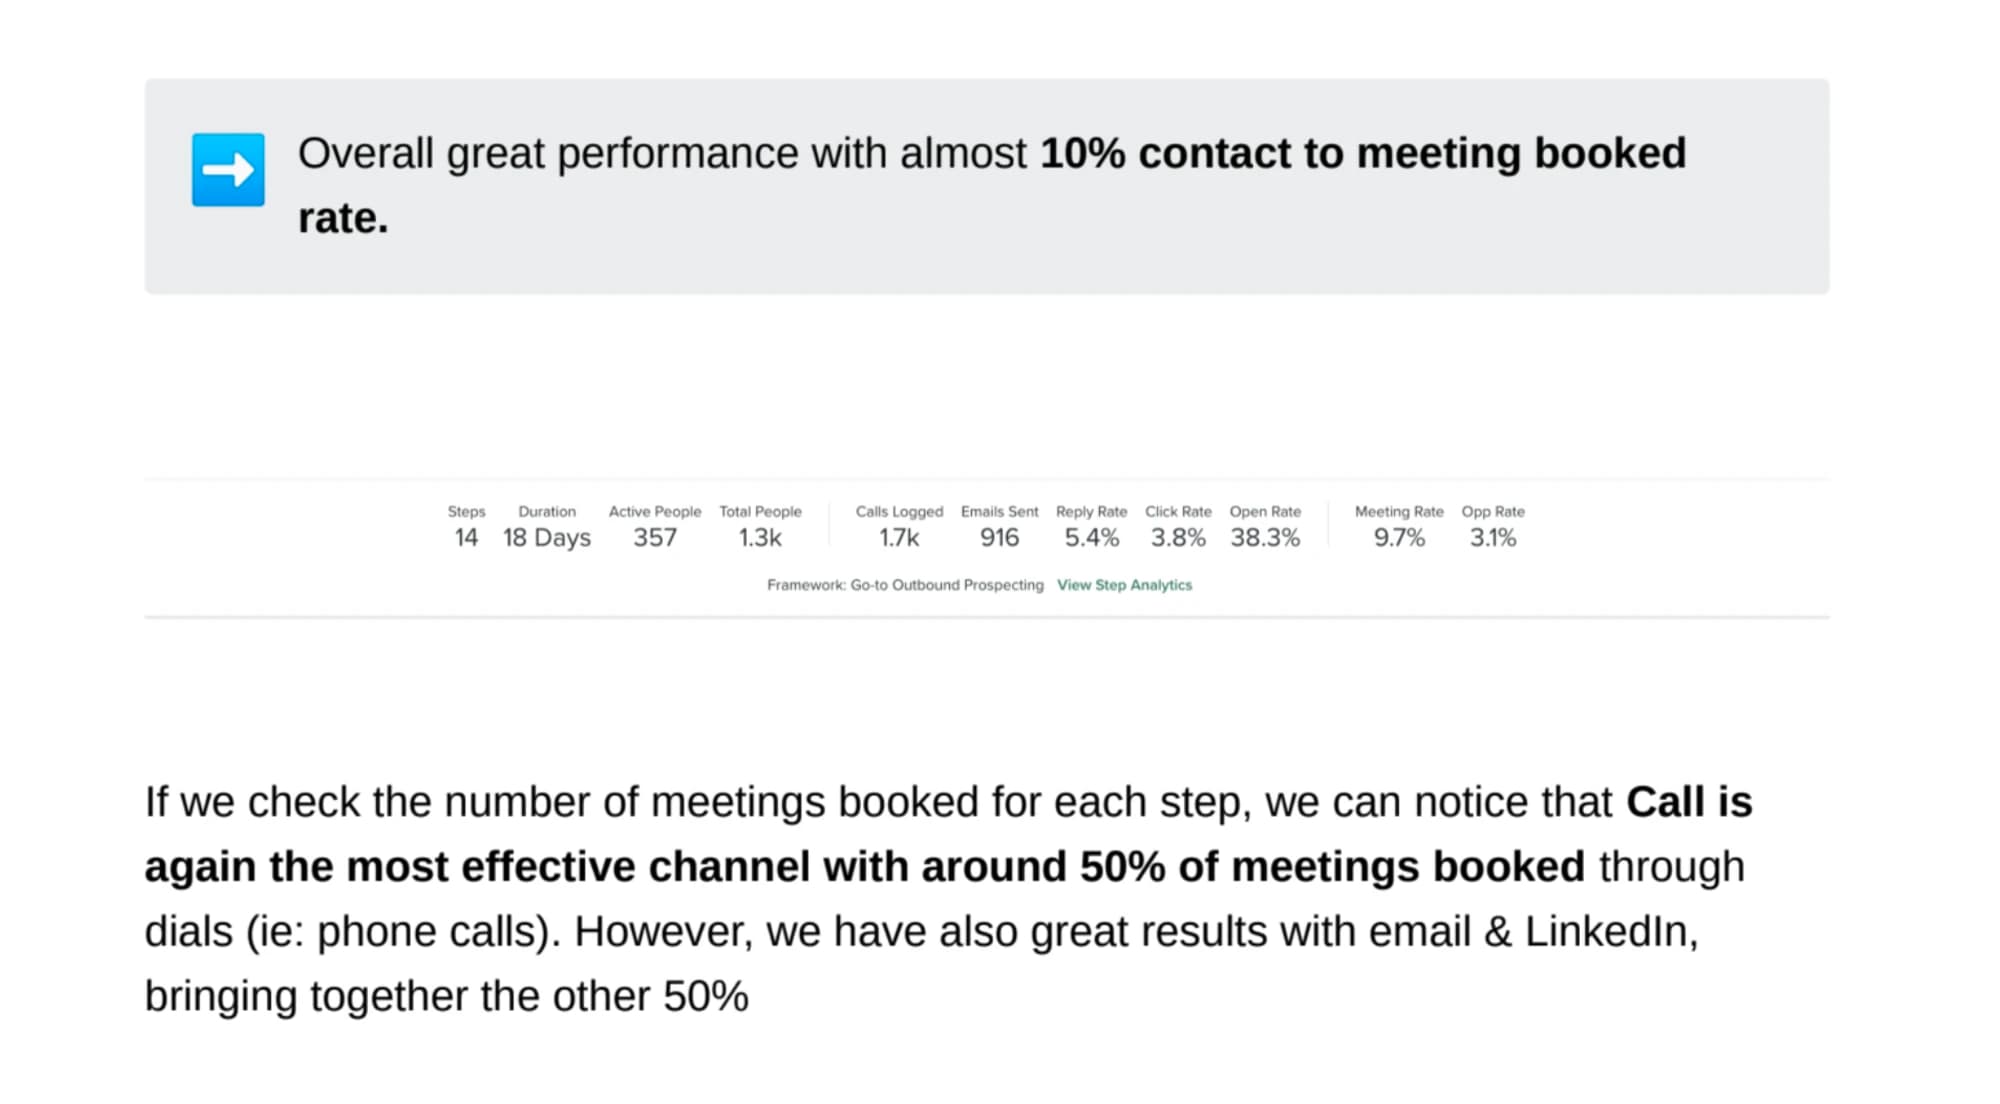Click the bold 'Call is' text

tap(1689, 802)
